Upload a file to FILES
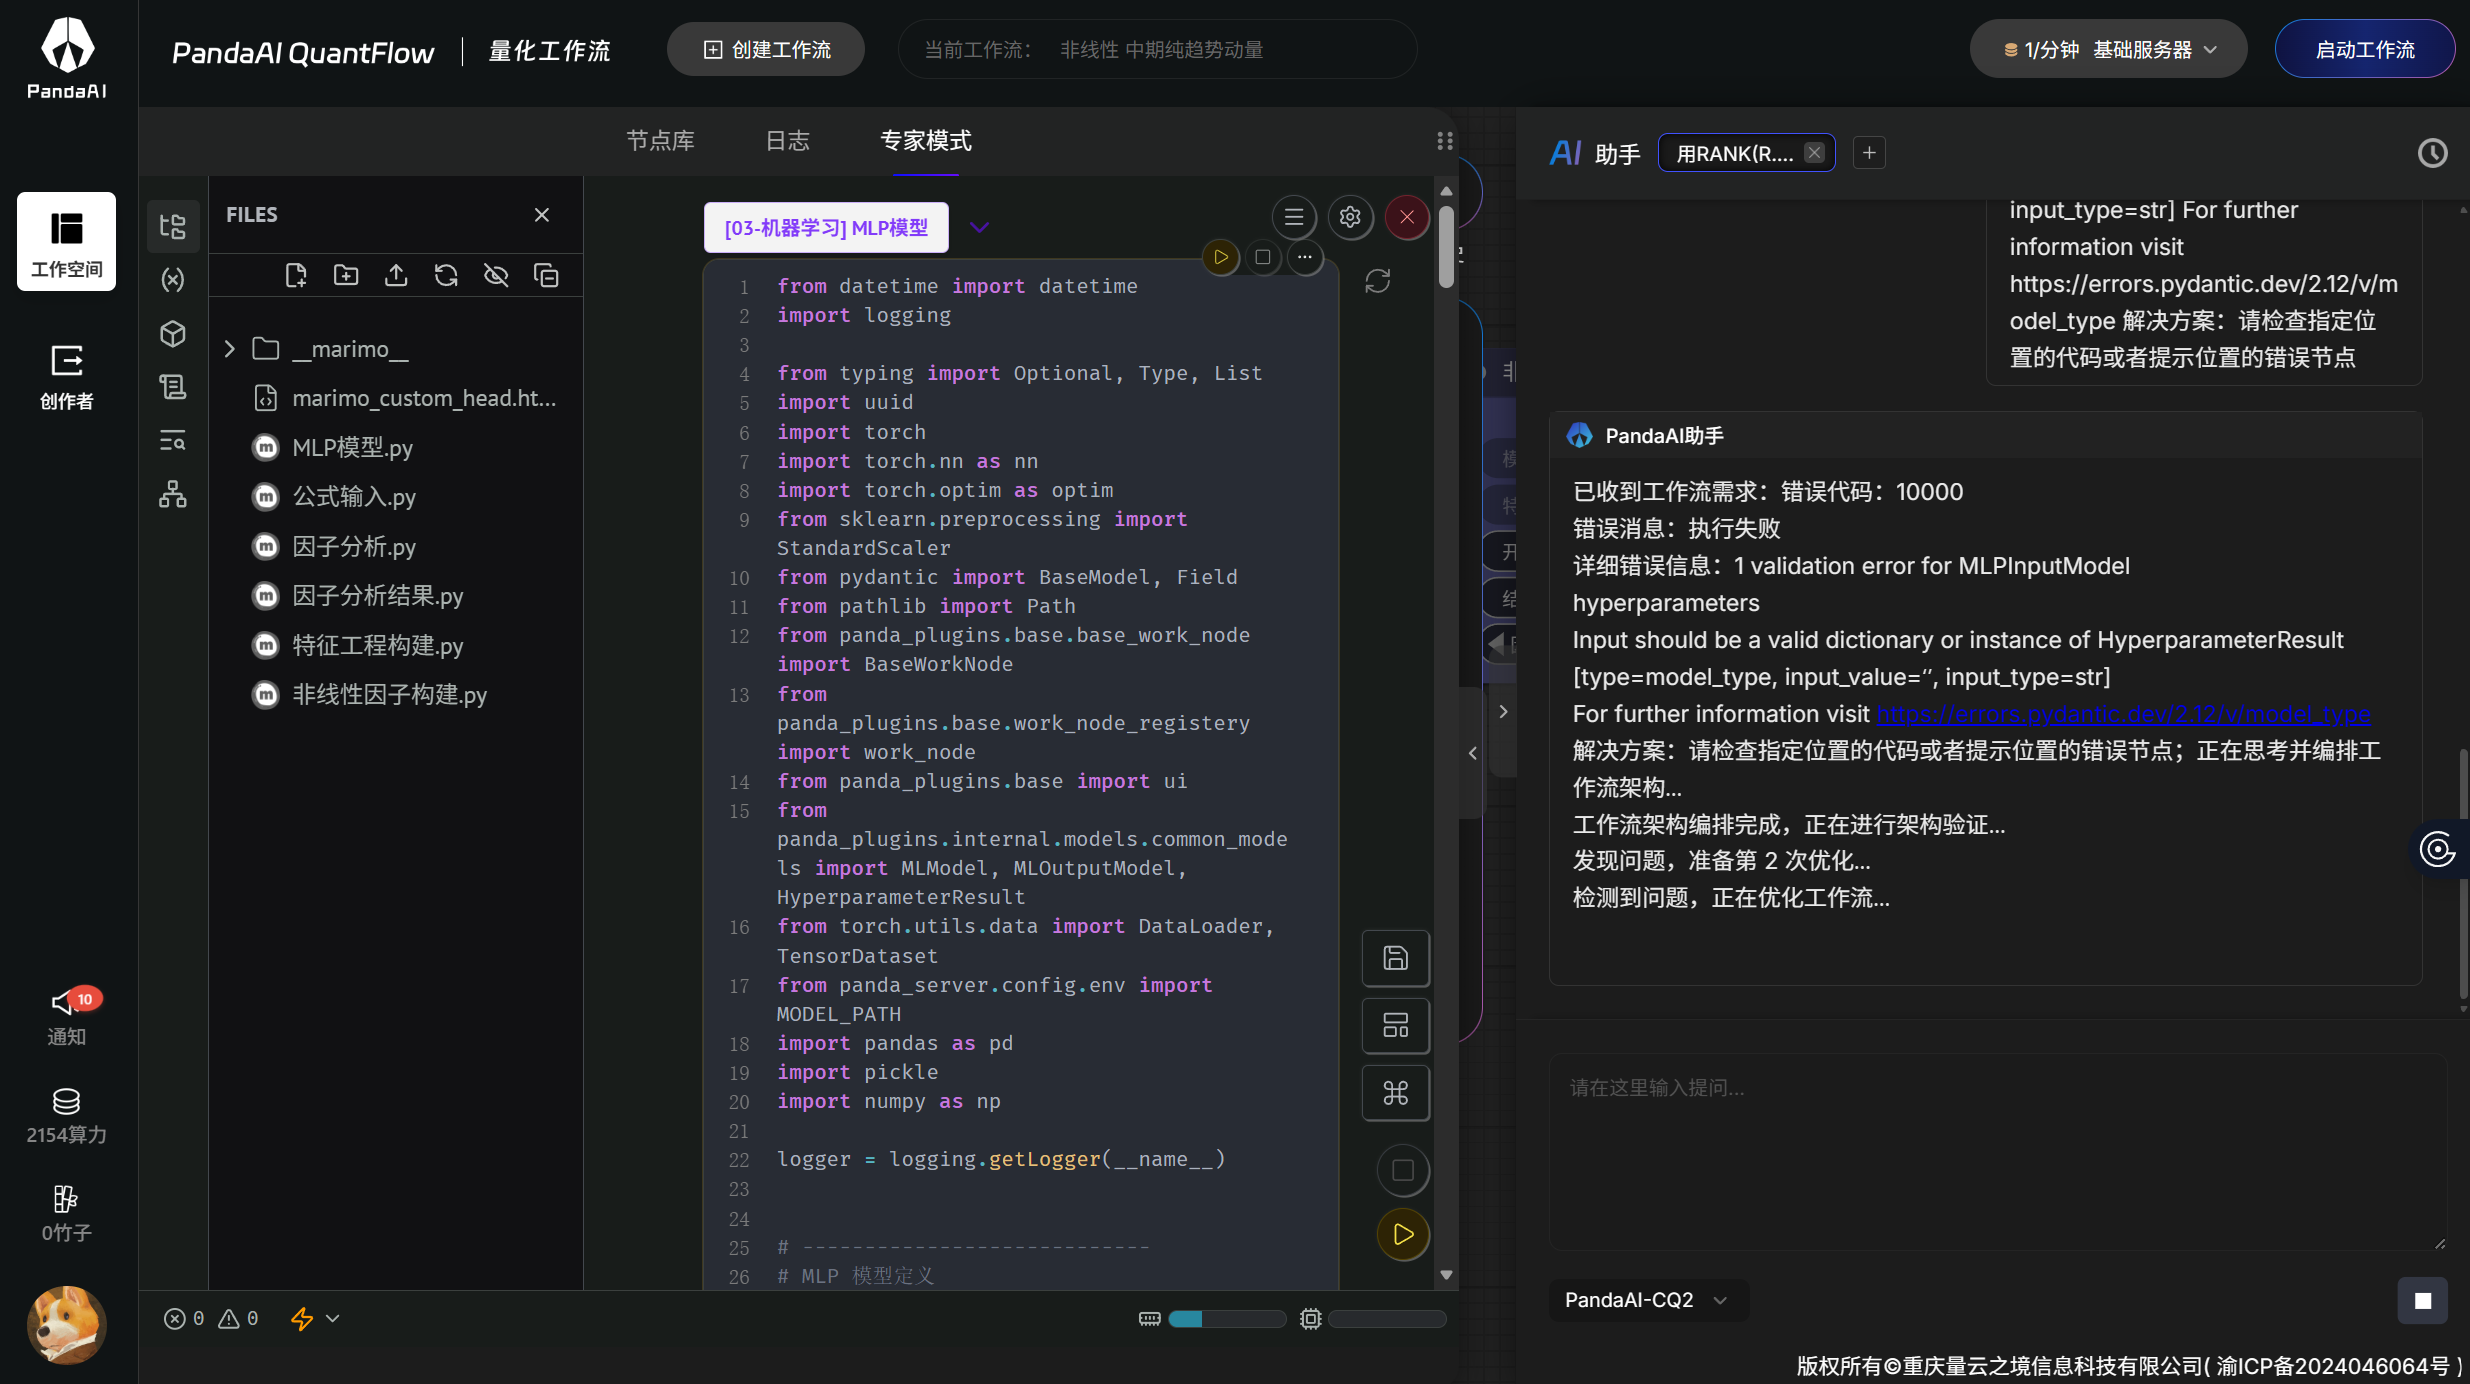Screen dimensions: 2470x1384 [x=396, y=275]
